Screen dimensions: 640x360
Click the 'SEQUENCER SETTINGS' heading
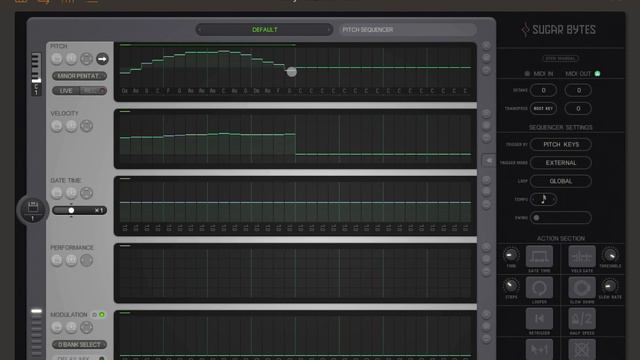pyautogui.click(x=560, y=127)
